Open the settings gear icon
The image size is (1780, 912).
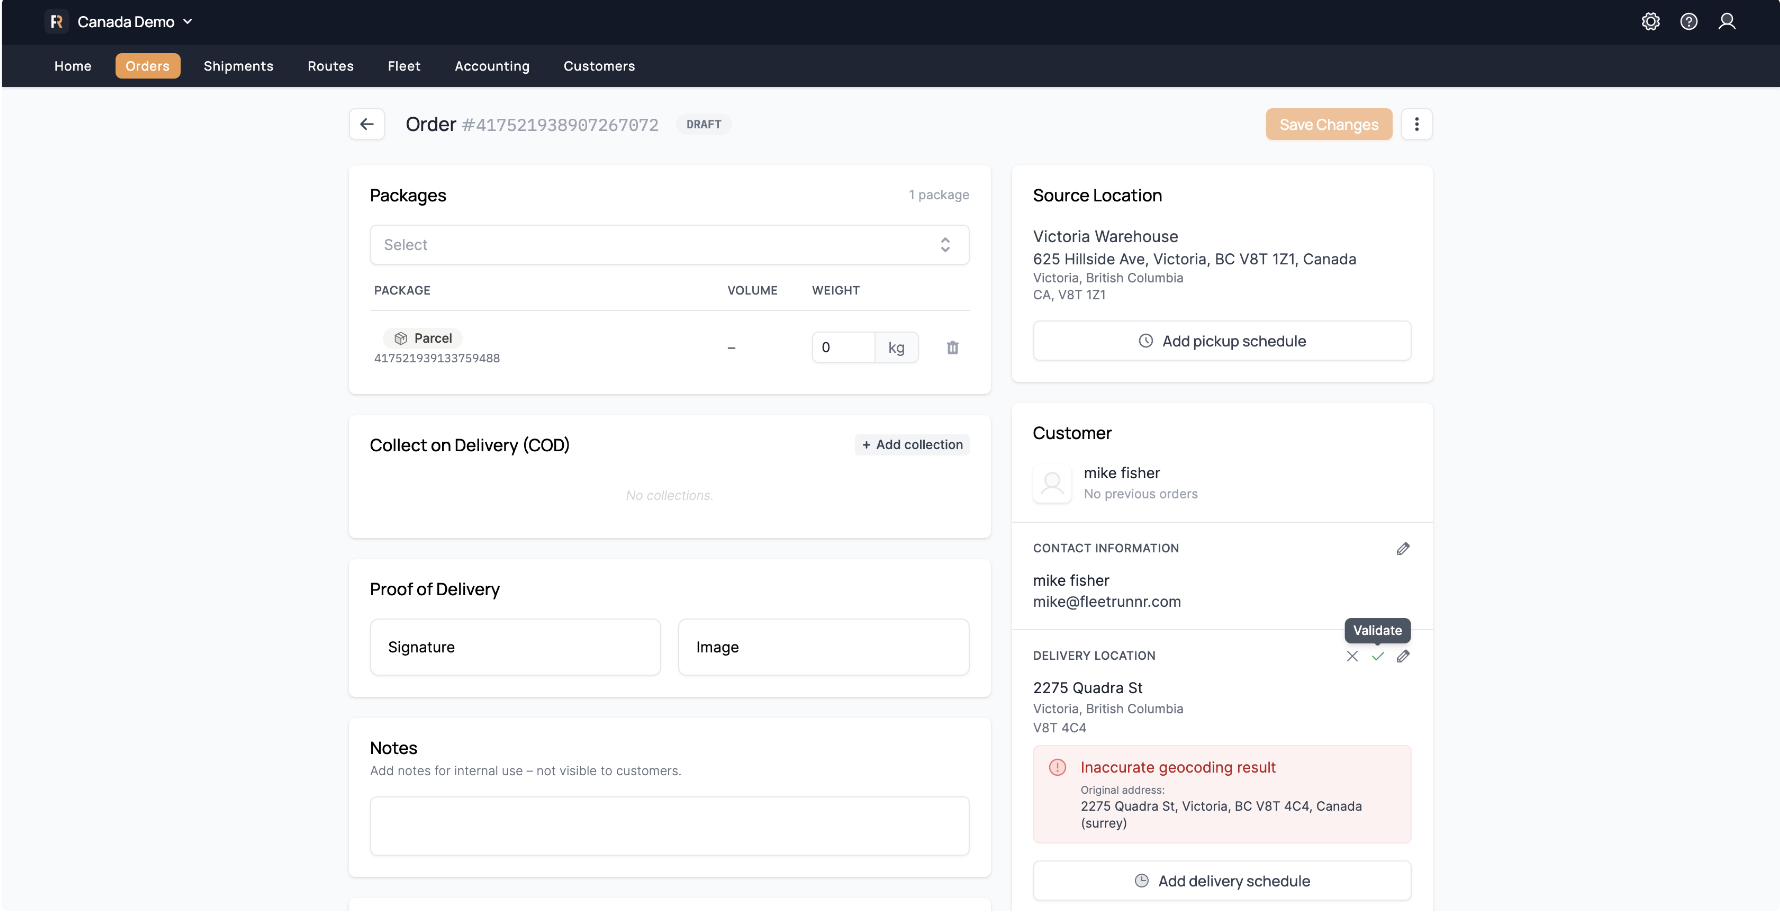pos(1650,22)
